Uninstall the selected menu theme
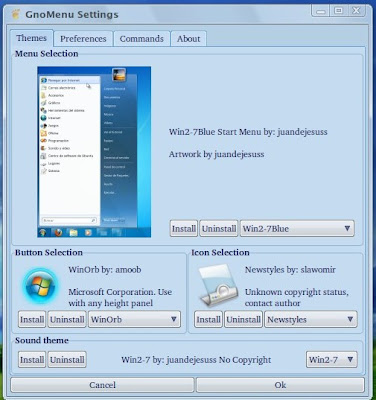 click(x=219, y=229)
